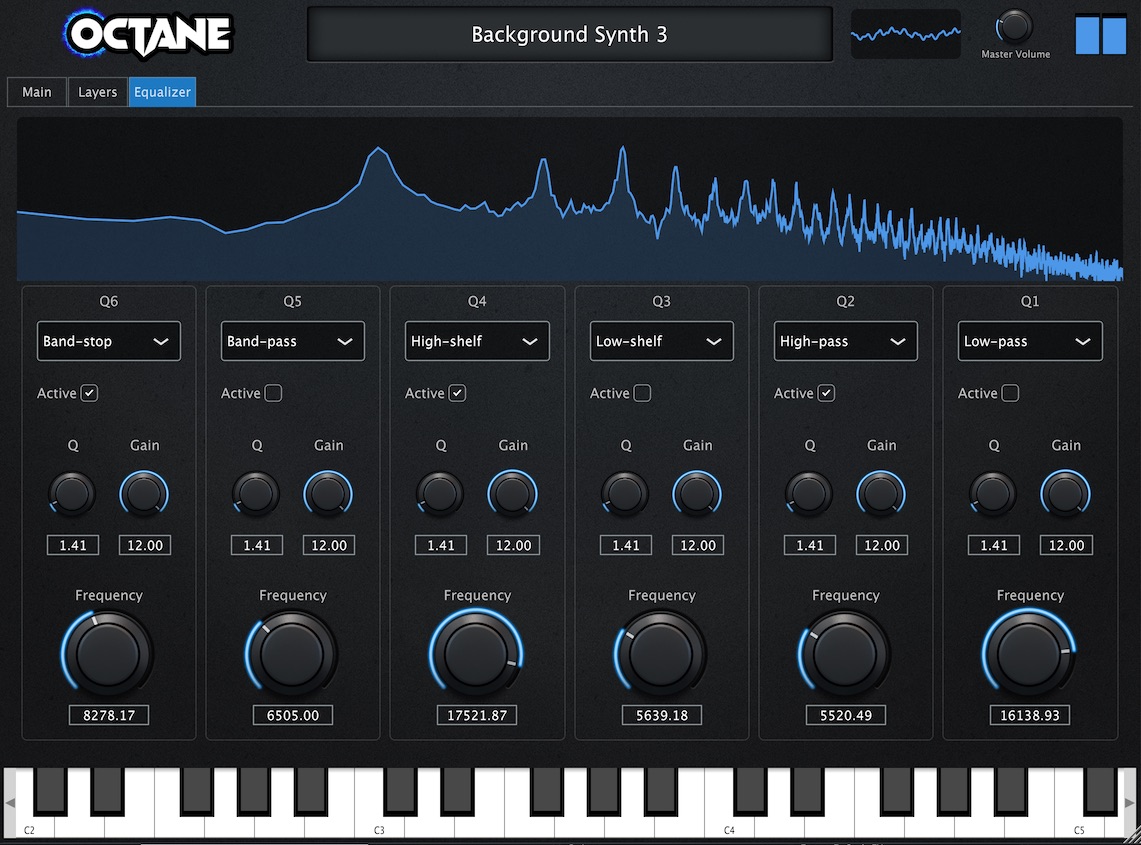Click the Frequency knob for the Q3 band
Screen dimensions: 1141x845
[661, 652]
